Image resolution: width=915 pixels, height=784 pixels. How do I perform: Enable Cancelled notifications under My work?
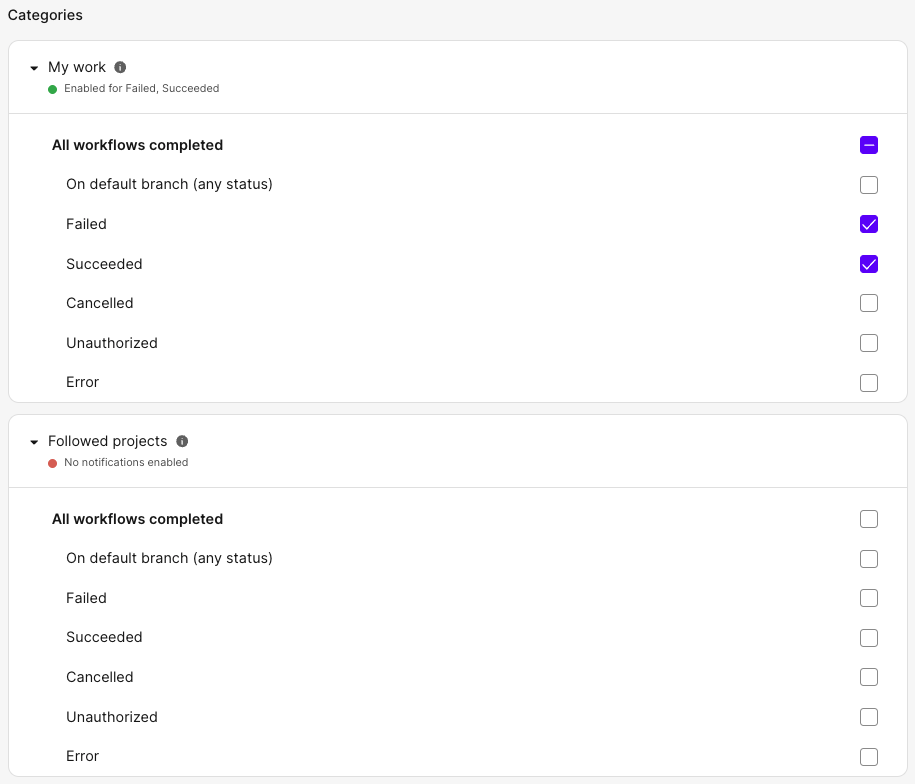pos(868,303)
